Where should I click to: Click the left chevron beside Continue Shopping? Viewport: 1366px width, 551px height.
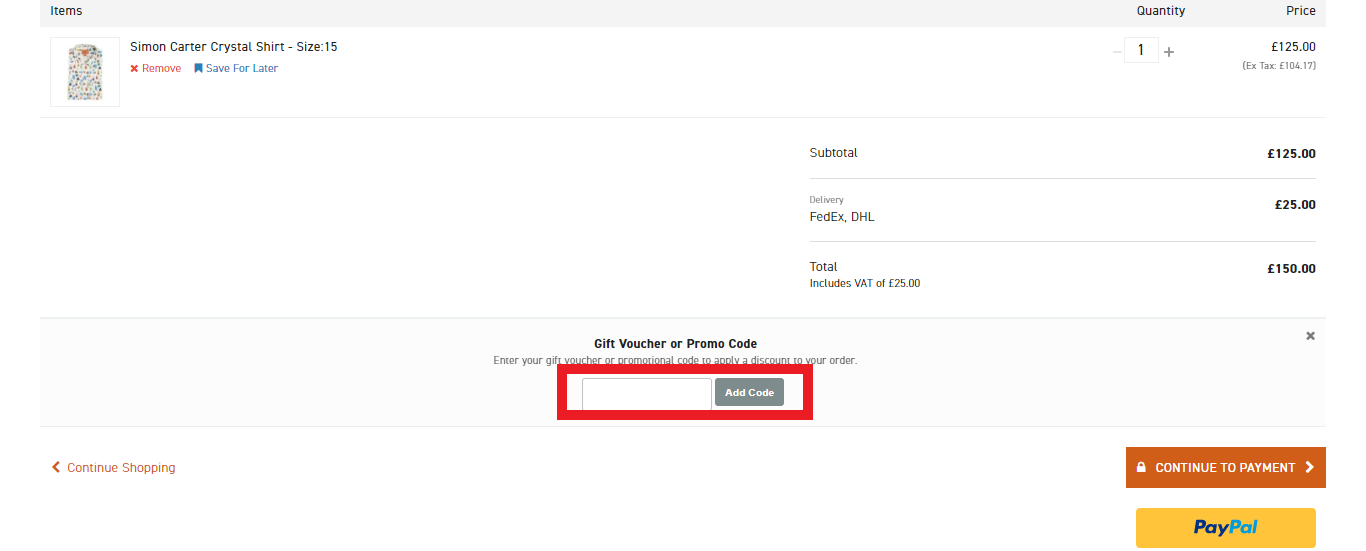[56, 467]
